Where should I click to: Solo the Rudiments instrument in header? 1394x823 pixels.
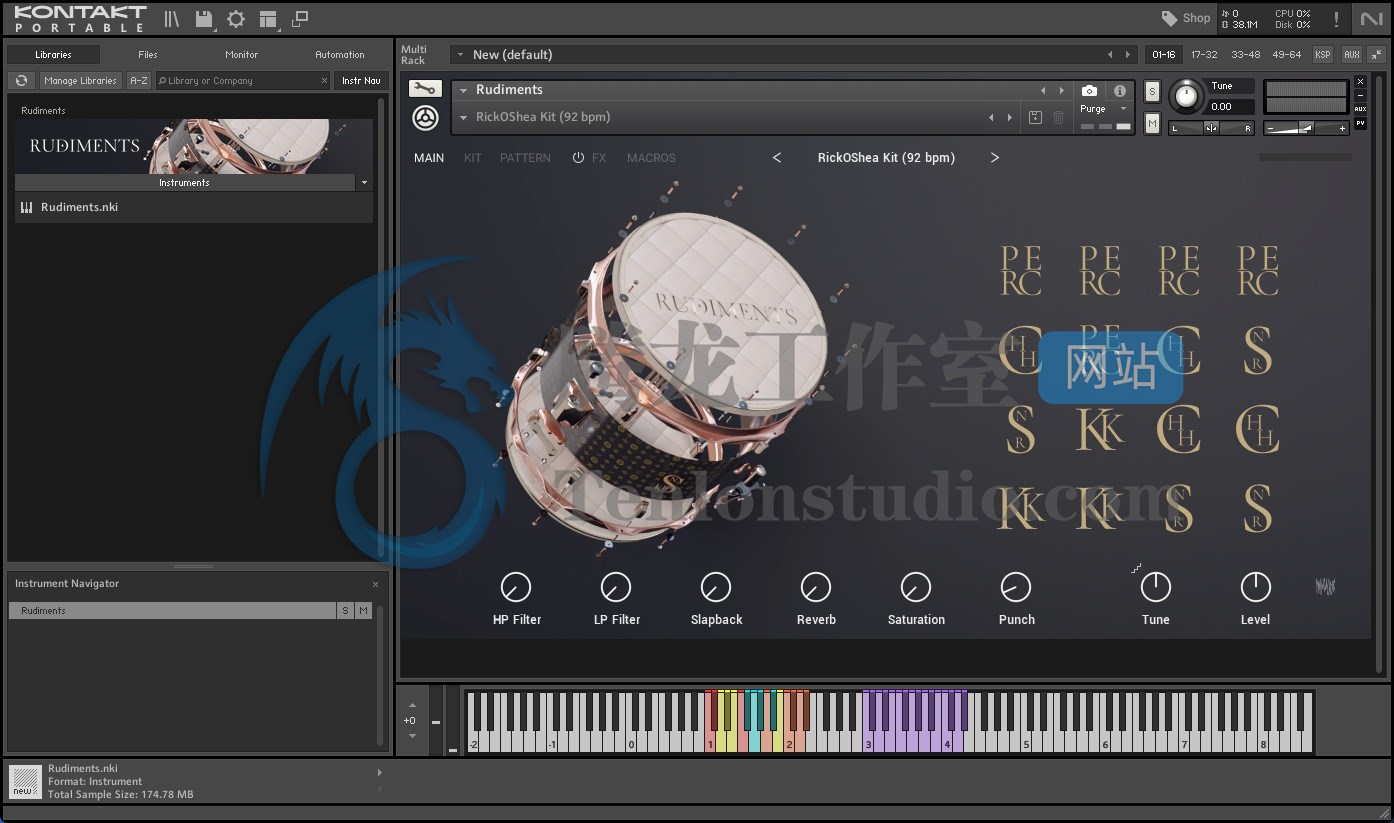(x=1152, y=91)
